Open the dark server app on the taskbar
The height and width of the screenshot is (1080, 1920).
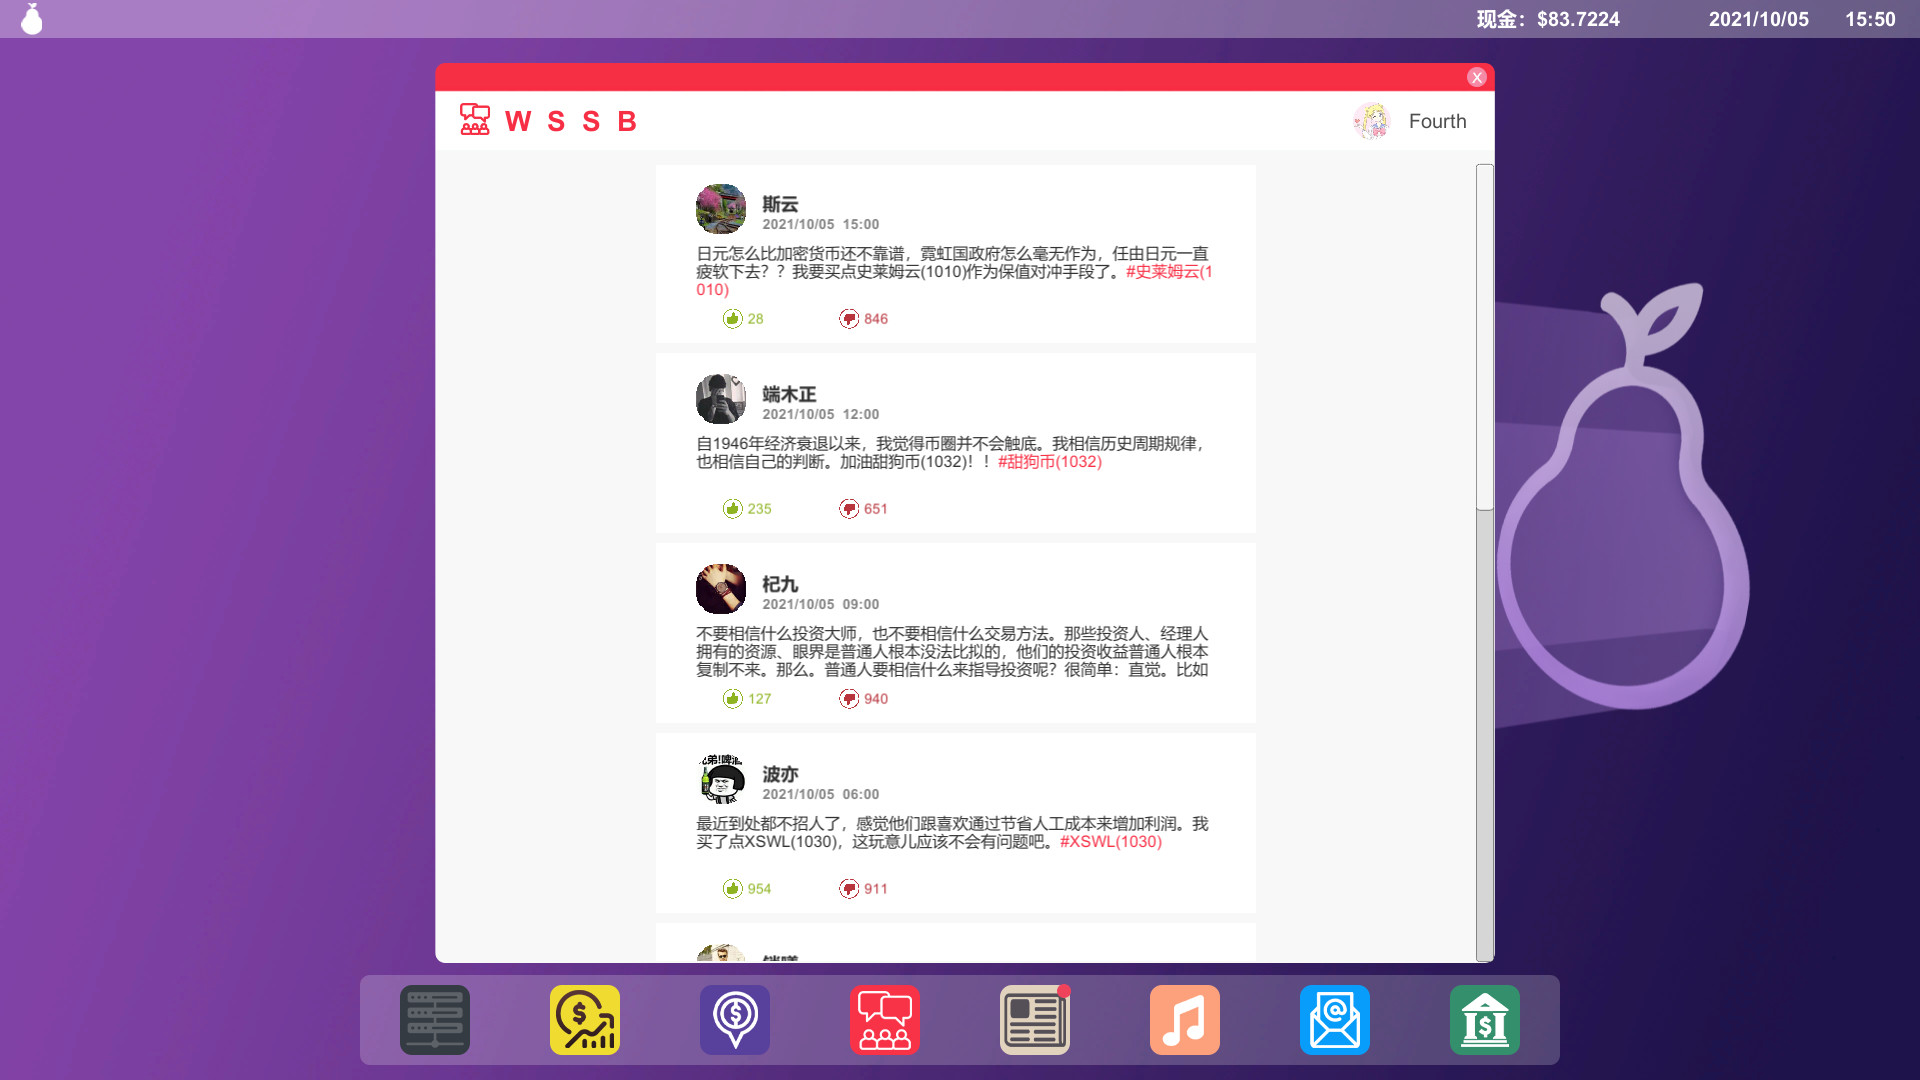(434, 1020)
